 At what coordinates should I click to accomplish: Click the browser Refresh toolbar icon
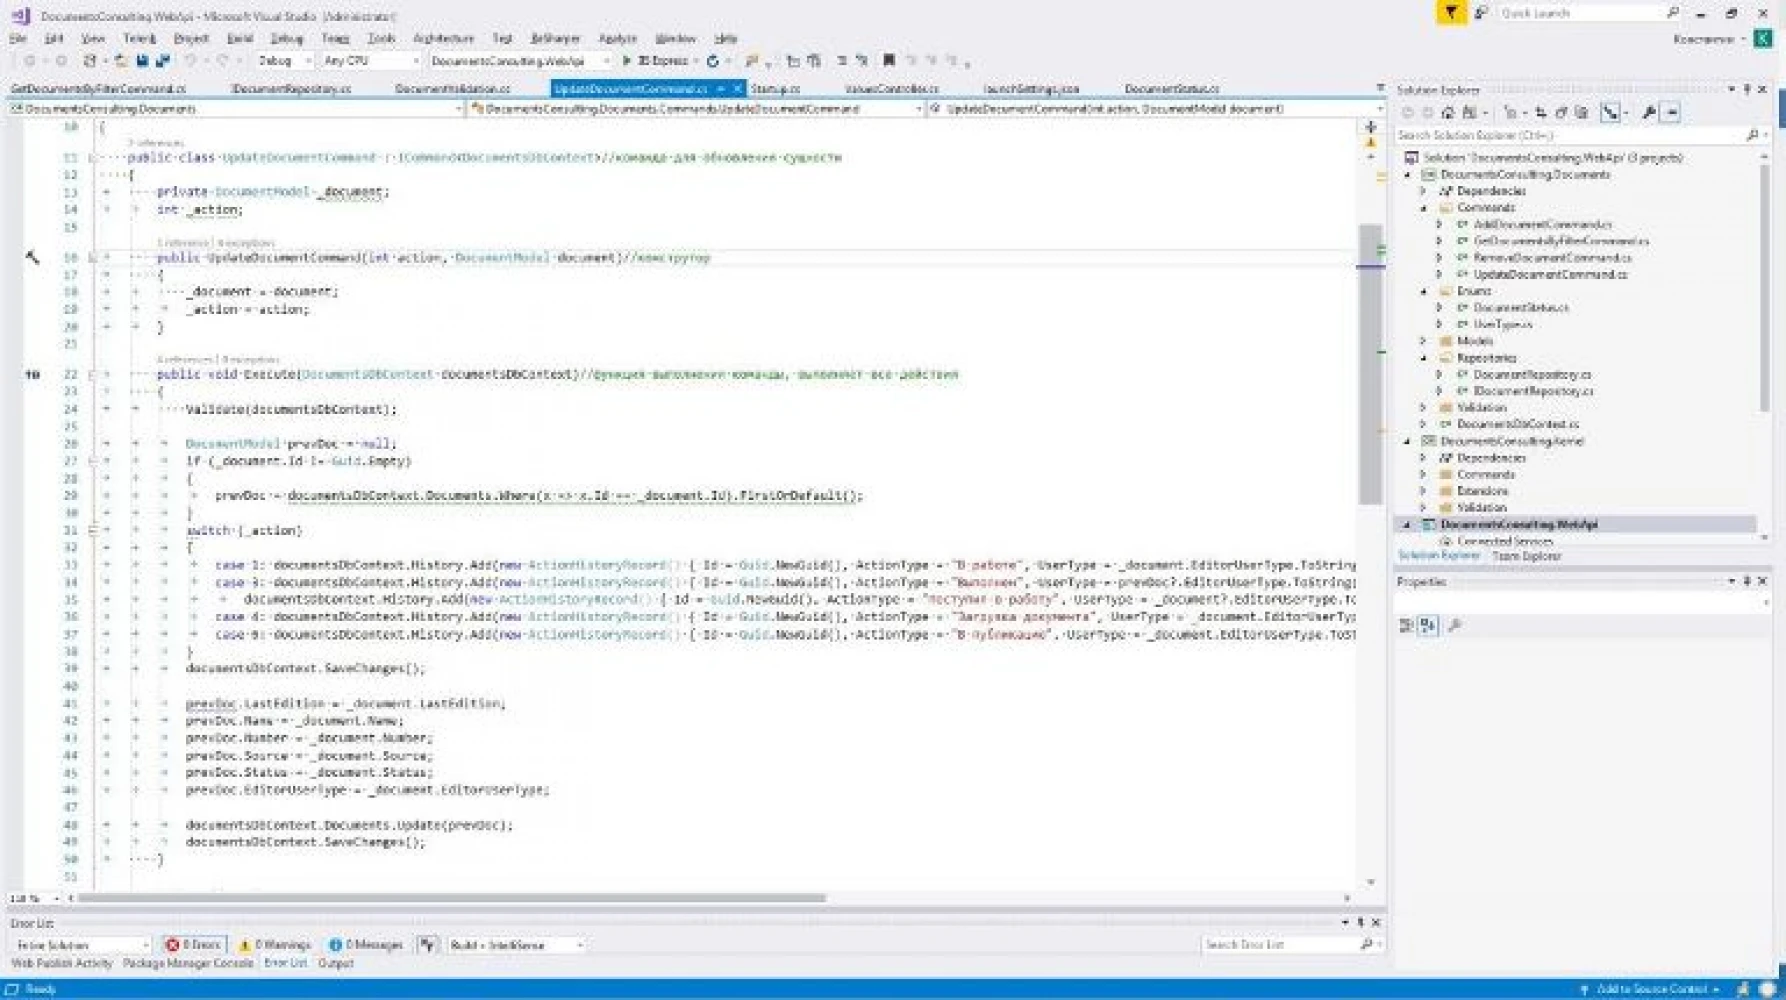[713, 61]
